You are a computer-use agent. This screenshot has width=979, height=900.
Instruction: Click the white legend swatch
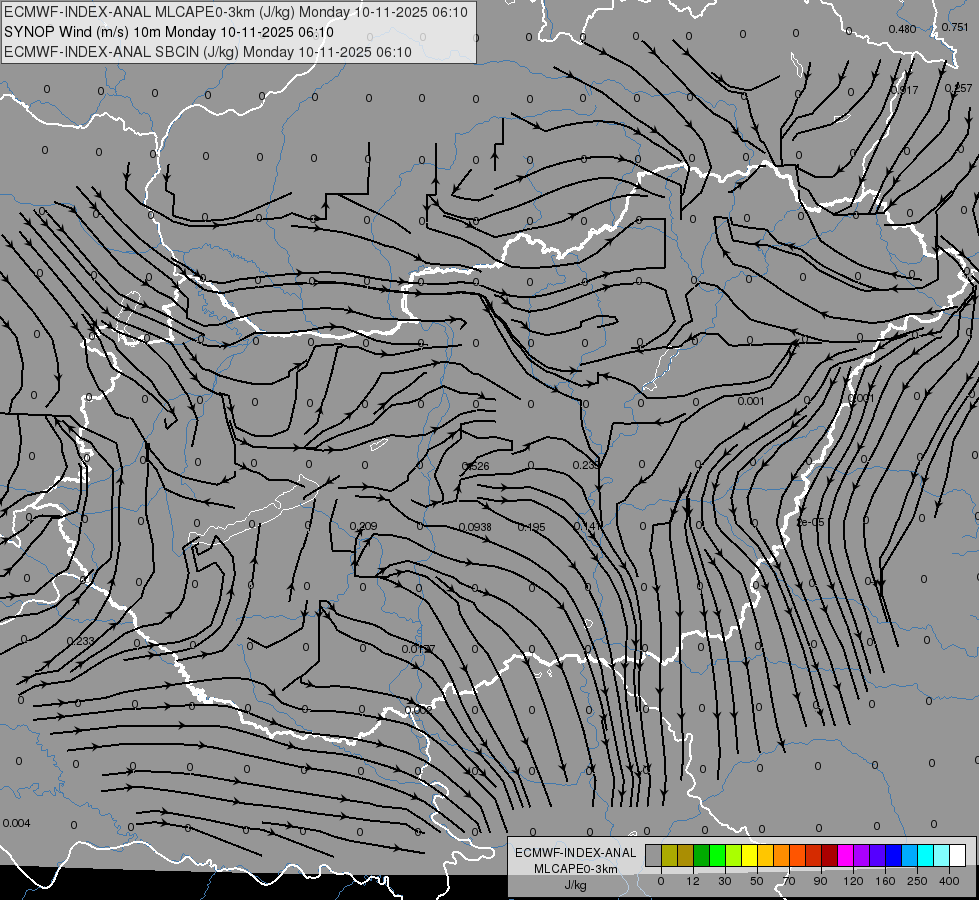pyautogui.click(x=958, y=856)
